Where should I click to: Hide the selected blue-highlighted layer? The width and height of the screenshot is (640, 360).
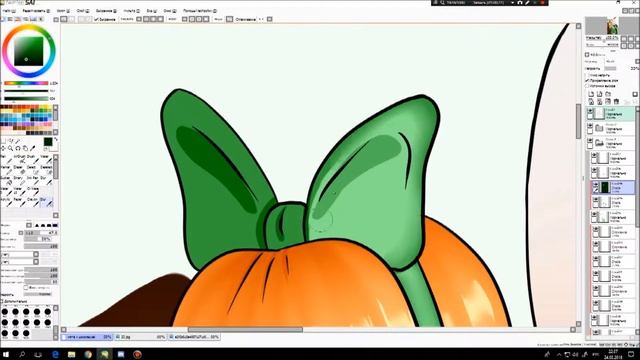pos(596,185)
